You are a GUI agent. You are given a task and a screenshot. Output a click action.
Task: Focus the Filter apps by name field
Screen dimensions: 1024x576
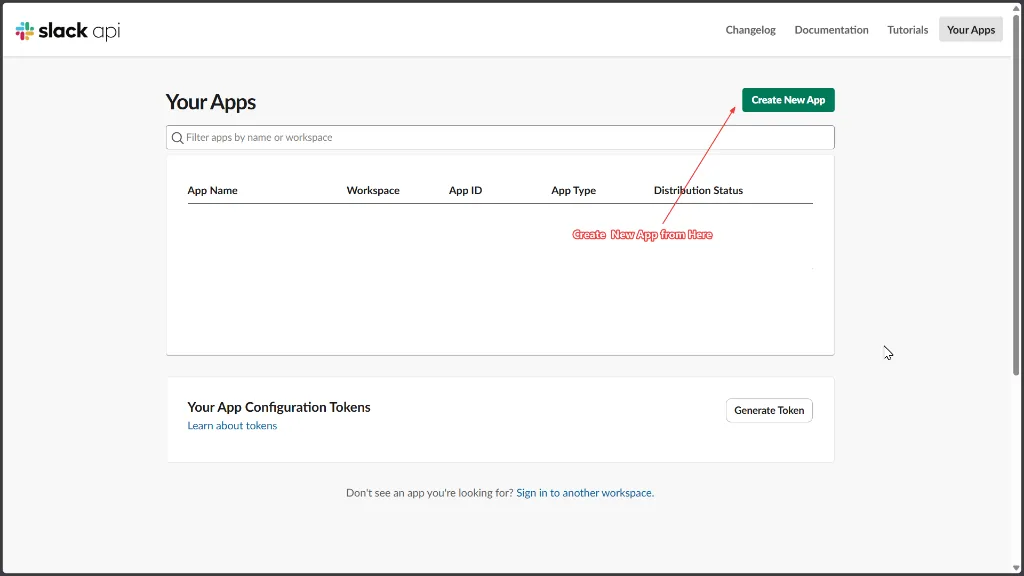(500, 137)
